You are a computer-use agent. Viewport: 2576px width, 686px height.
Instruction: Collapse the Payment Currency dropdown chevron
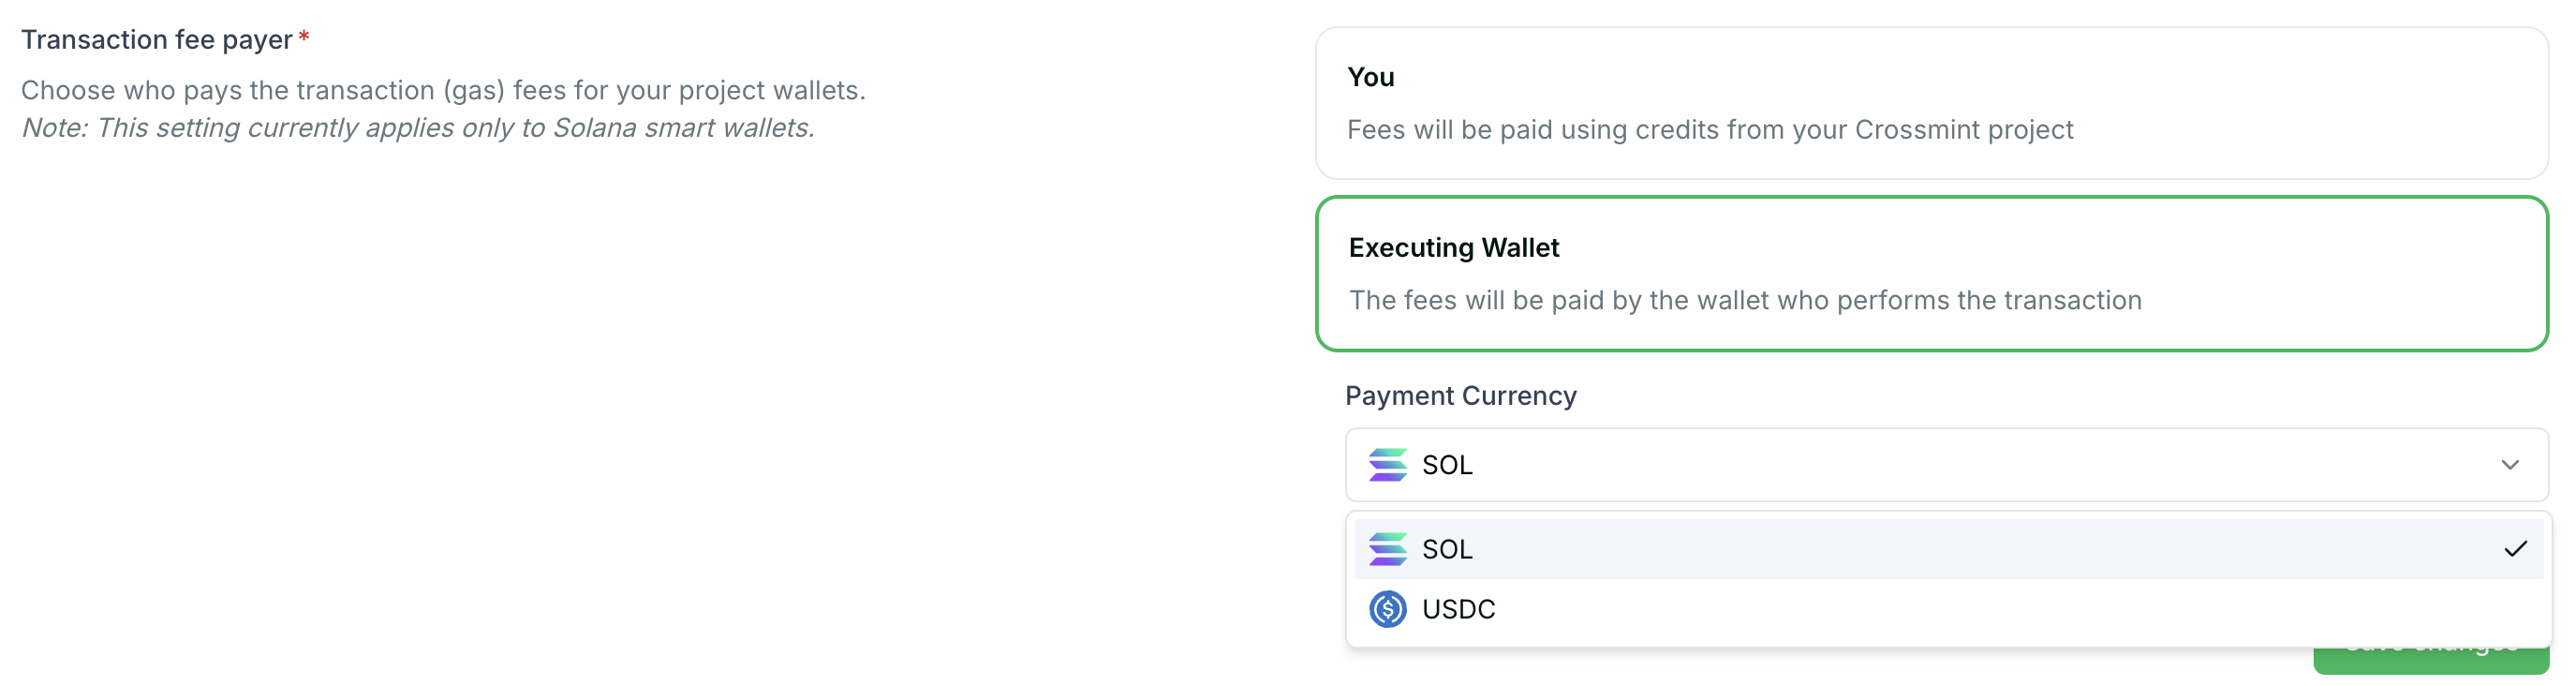(2510, 465)
